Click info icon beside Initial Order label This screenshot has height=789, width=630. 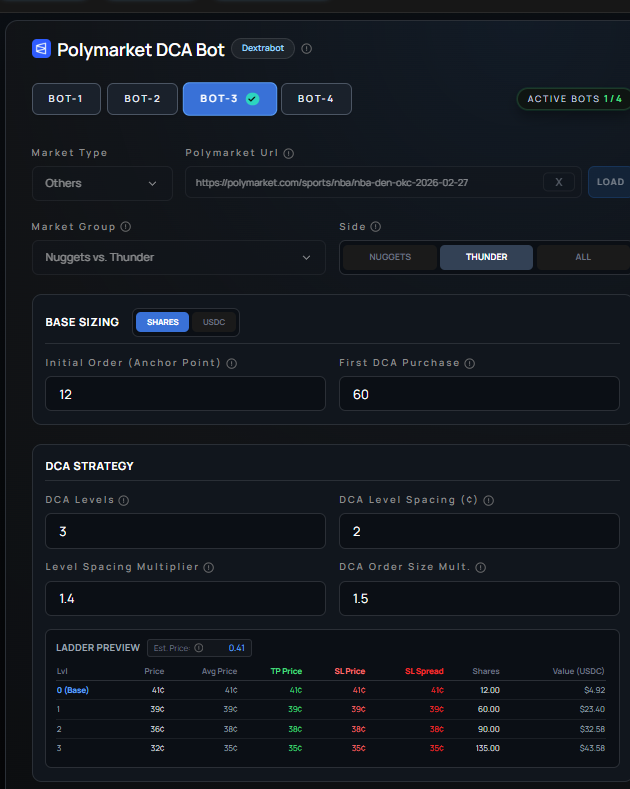tap(231, 363)
